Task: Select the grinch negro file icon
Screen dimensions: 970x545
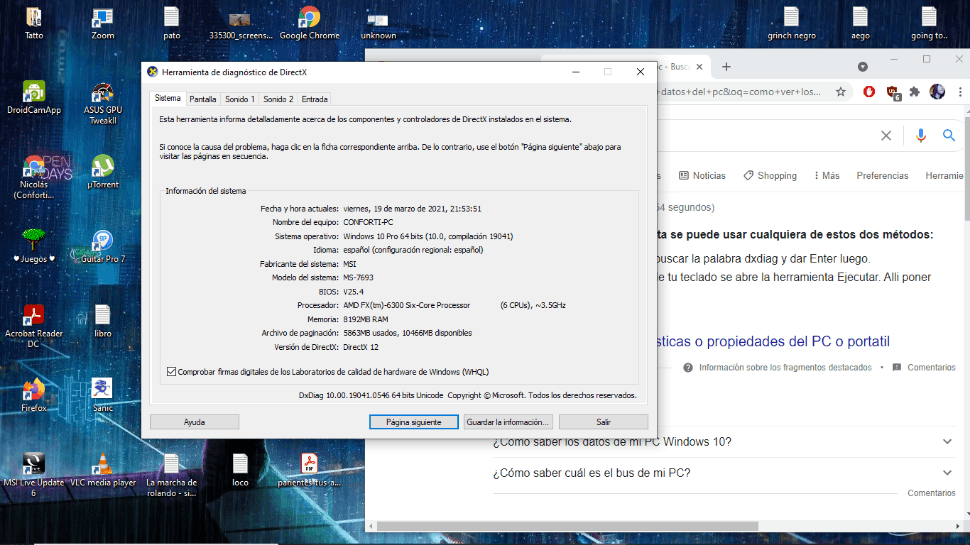Action: (791, 23)
